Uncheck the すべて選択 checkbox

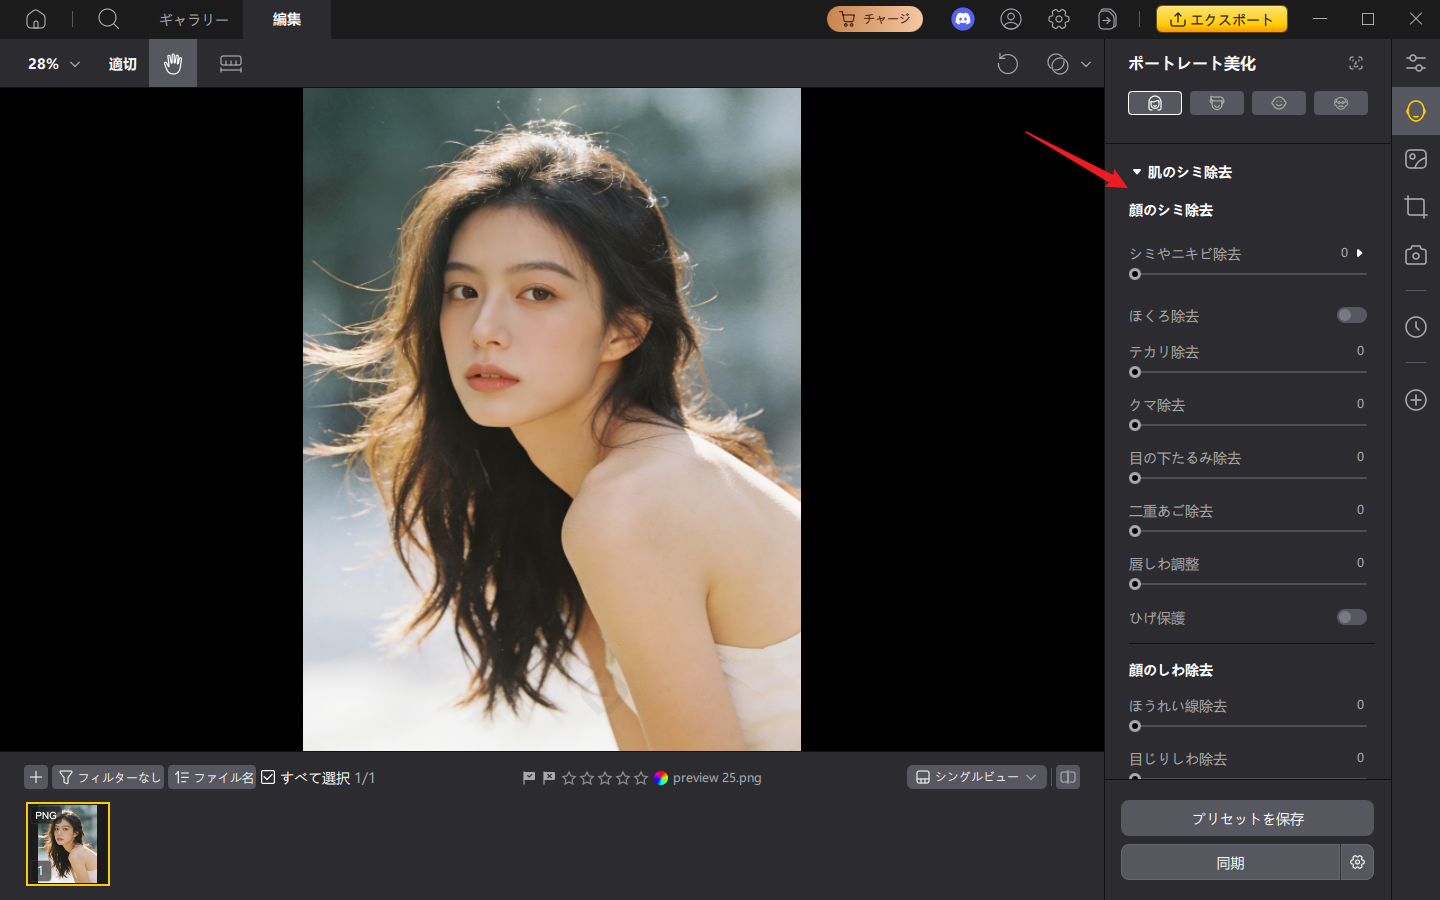pyautogui.click(x=268, y=776)
